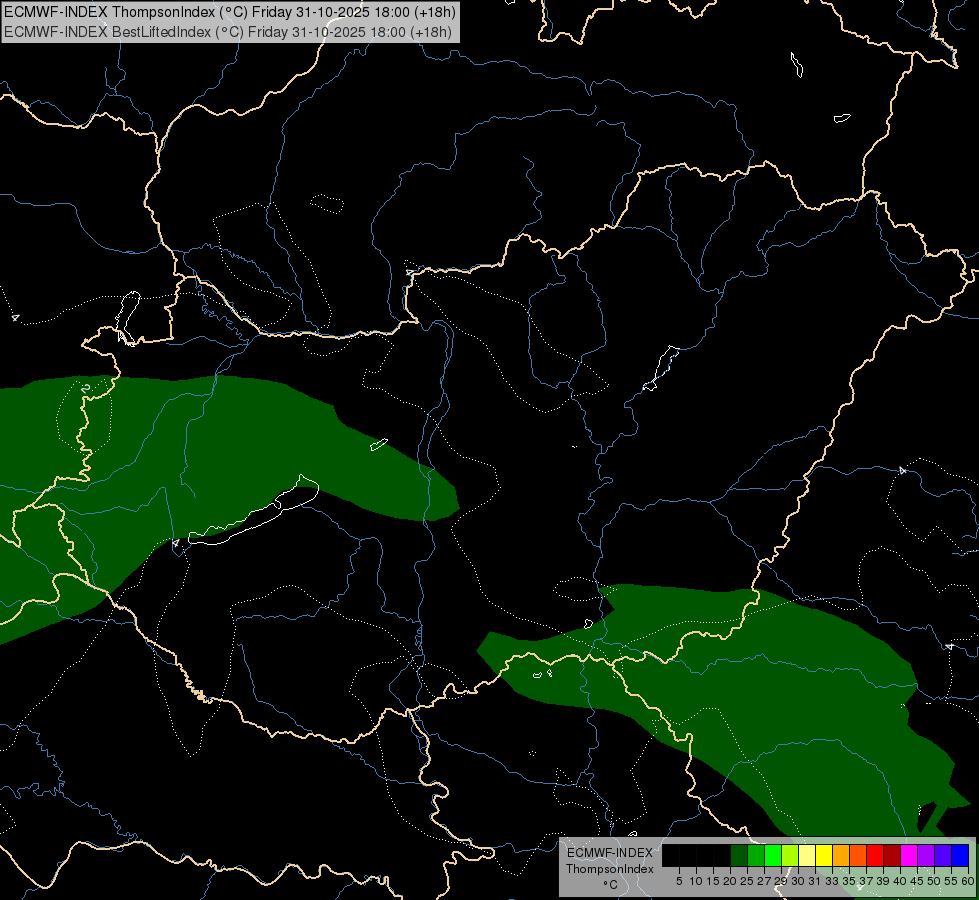The width and height of the screenshot is (979, 900).
Task: Click legend tick value '25'
Action: (747, 881)
